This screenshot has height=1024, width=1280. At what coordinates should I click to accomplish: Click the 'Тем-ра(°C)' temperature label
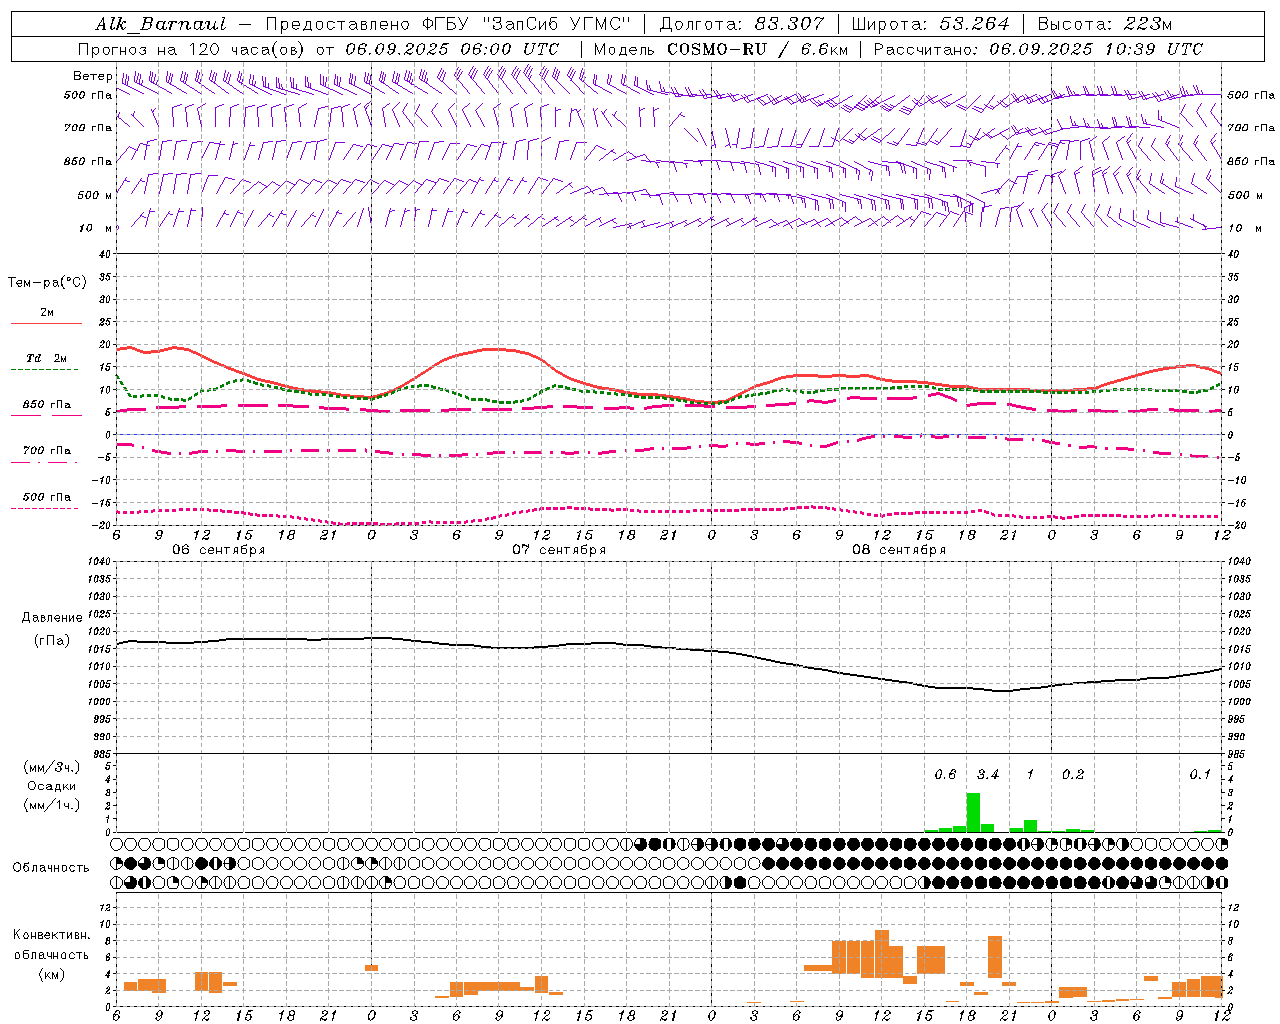47,283
